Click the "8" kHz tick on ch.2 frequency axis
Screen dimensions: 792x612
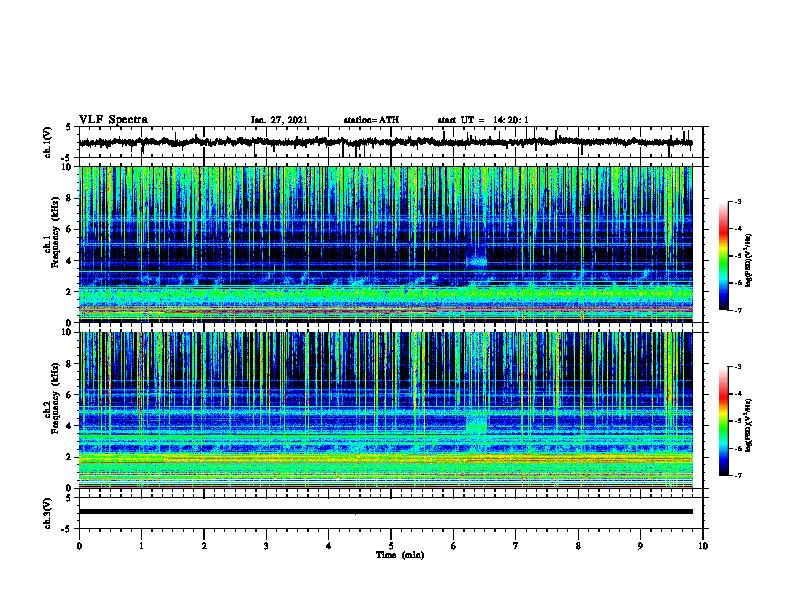click(x=70, y=364)
